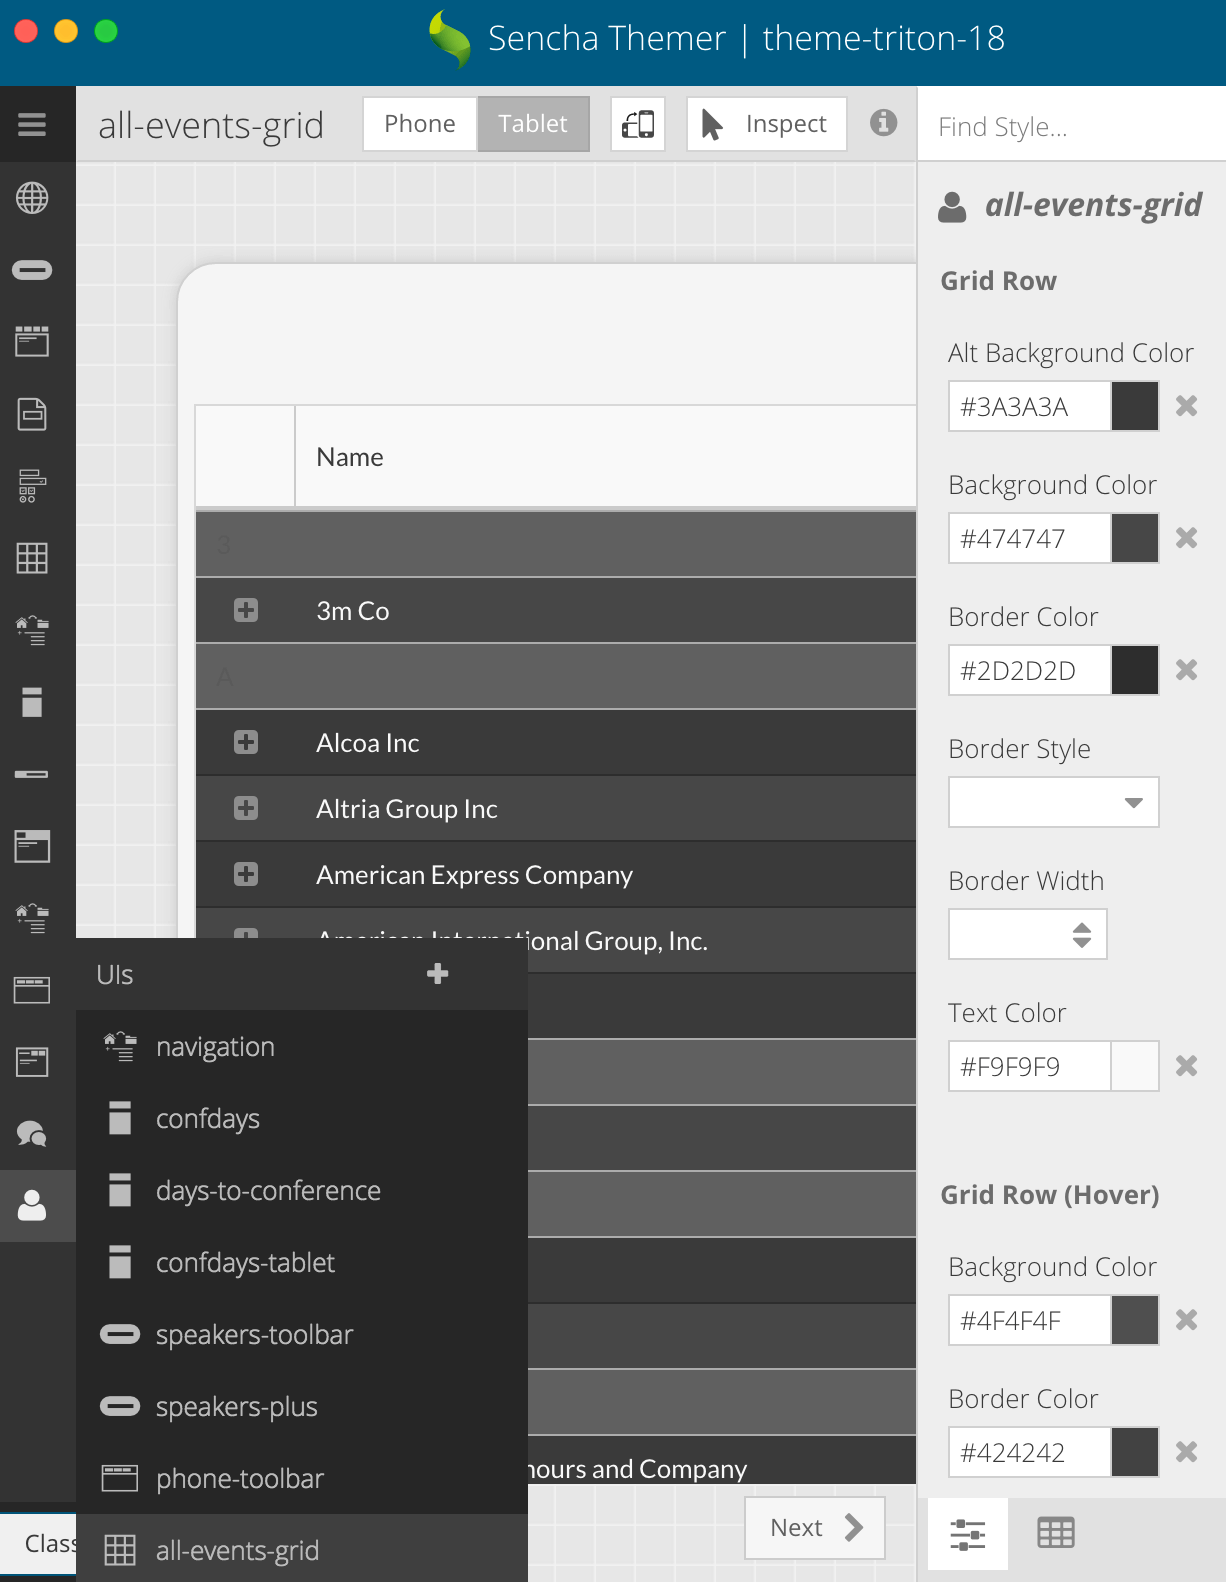Clear the Text Color #F9F9F9 value
Screen dimensions: 1226x1582
[x=1187, y=1066]
